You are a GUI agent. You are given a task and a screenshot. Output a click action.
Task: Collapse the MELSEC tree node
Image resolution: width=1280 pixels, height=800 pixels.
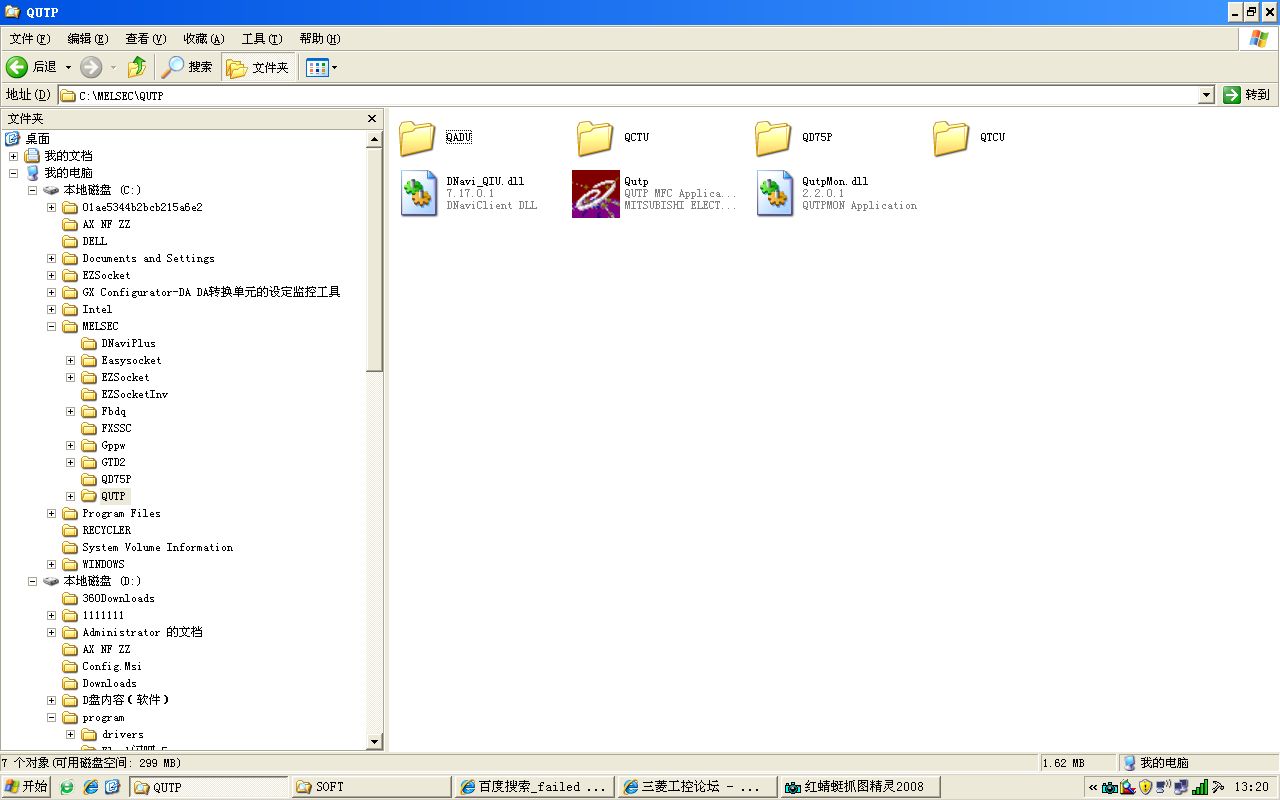52,327
